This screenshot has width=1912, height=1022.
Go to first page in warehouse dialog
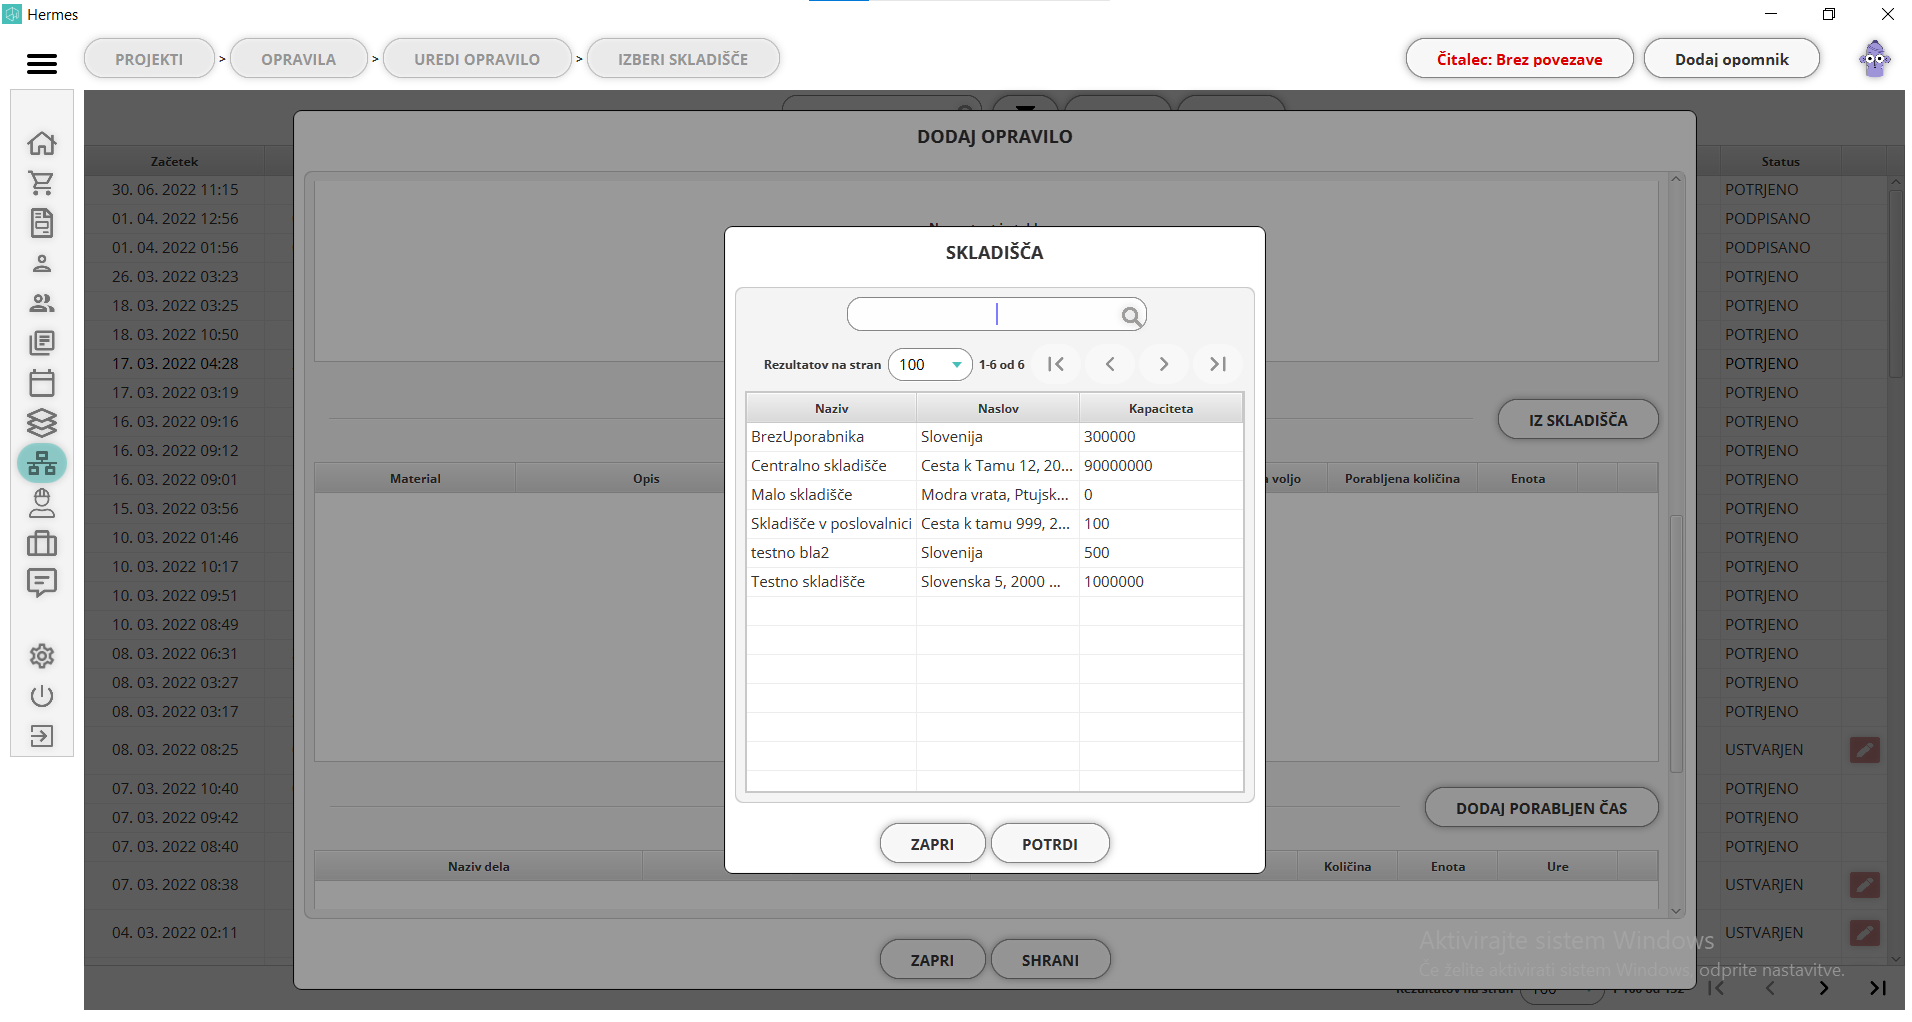click(1056, 364)
